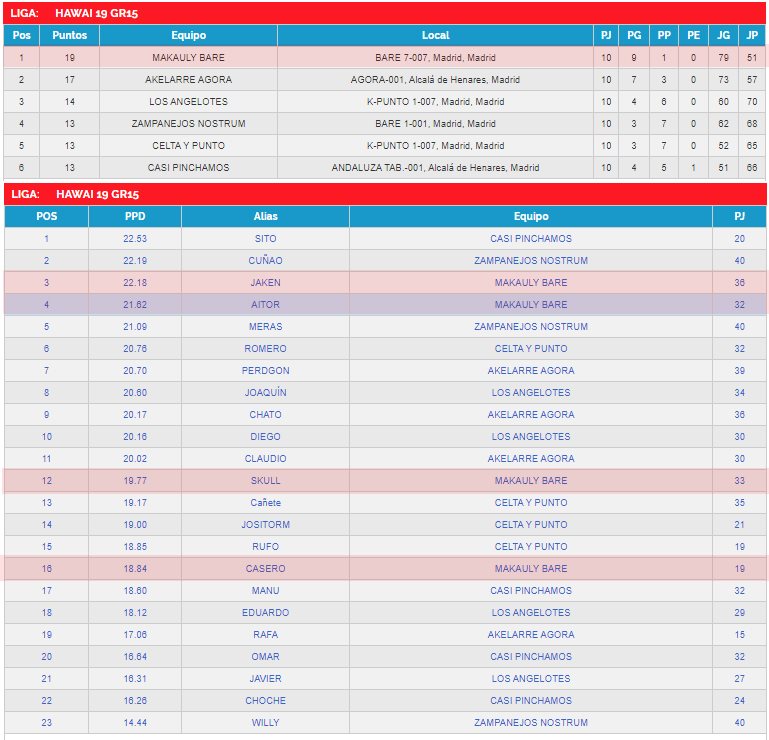769x740 pixels.
Task: Click AKELARRE AGORA team in RAFA's row
Action: (531, 635)
